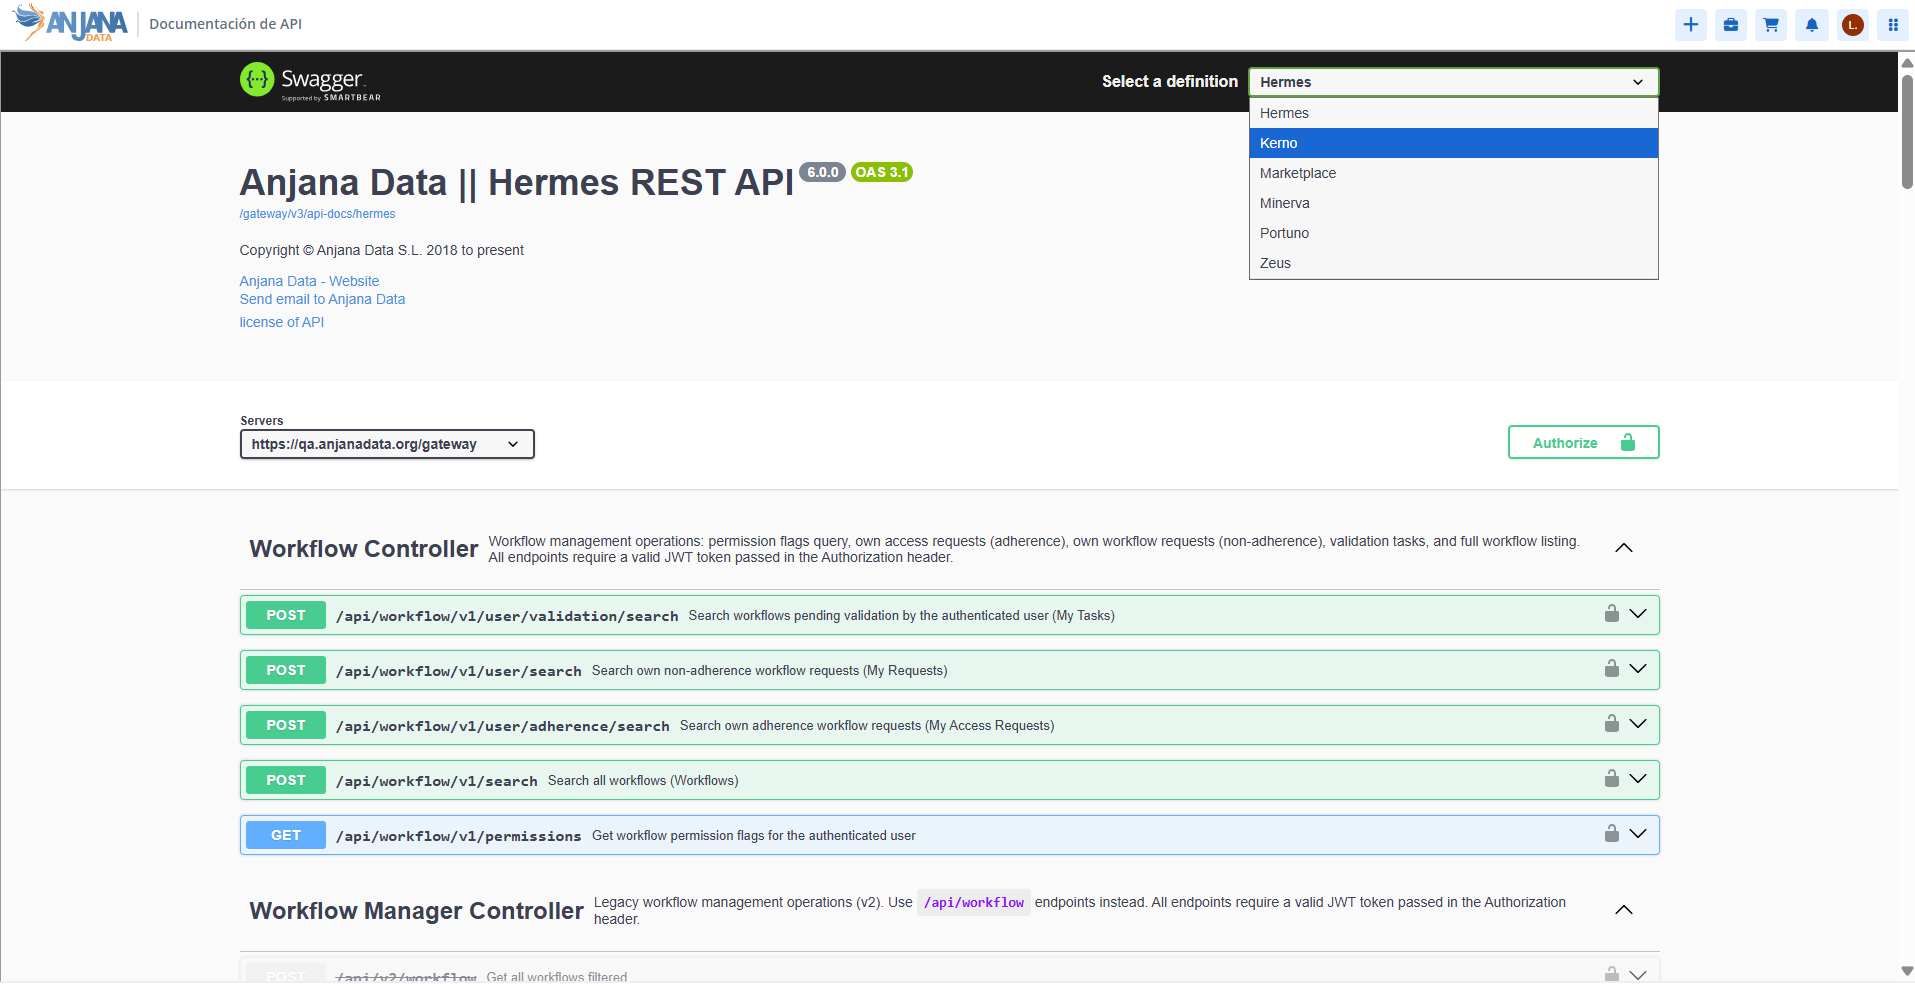The image size is (1915, 985).
Task: Expand the /api/workflow/v1/search endpoint chevron
Action: click(1638, 779)
